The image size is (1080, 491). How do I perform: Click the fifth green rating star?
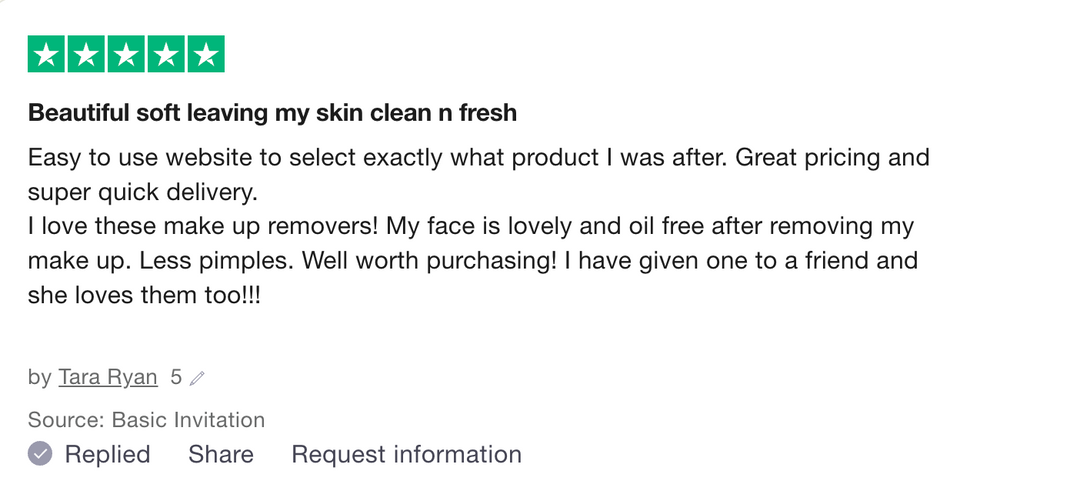coord(205,55)
